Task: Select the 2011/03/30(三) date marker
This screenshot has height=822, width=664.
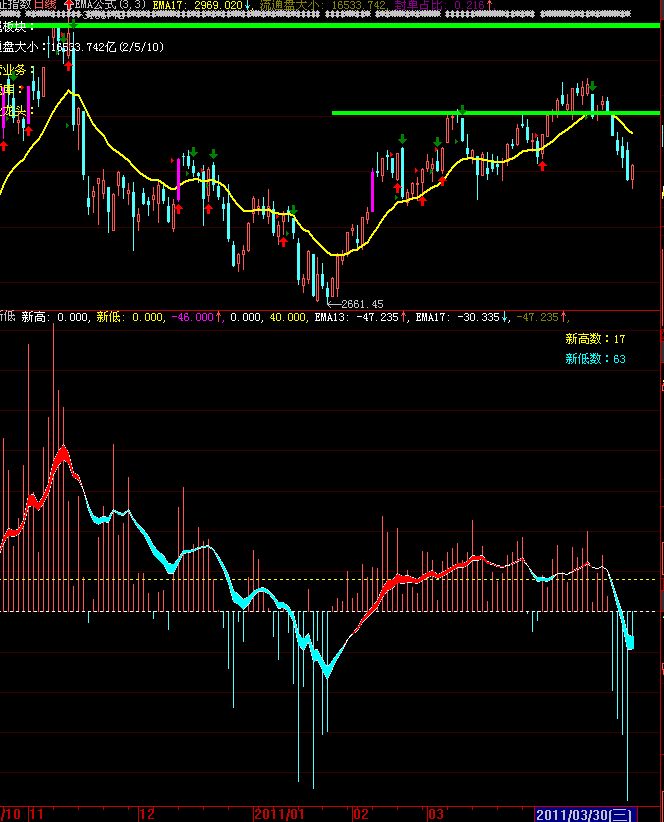Action: 585,815
